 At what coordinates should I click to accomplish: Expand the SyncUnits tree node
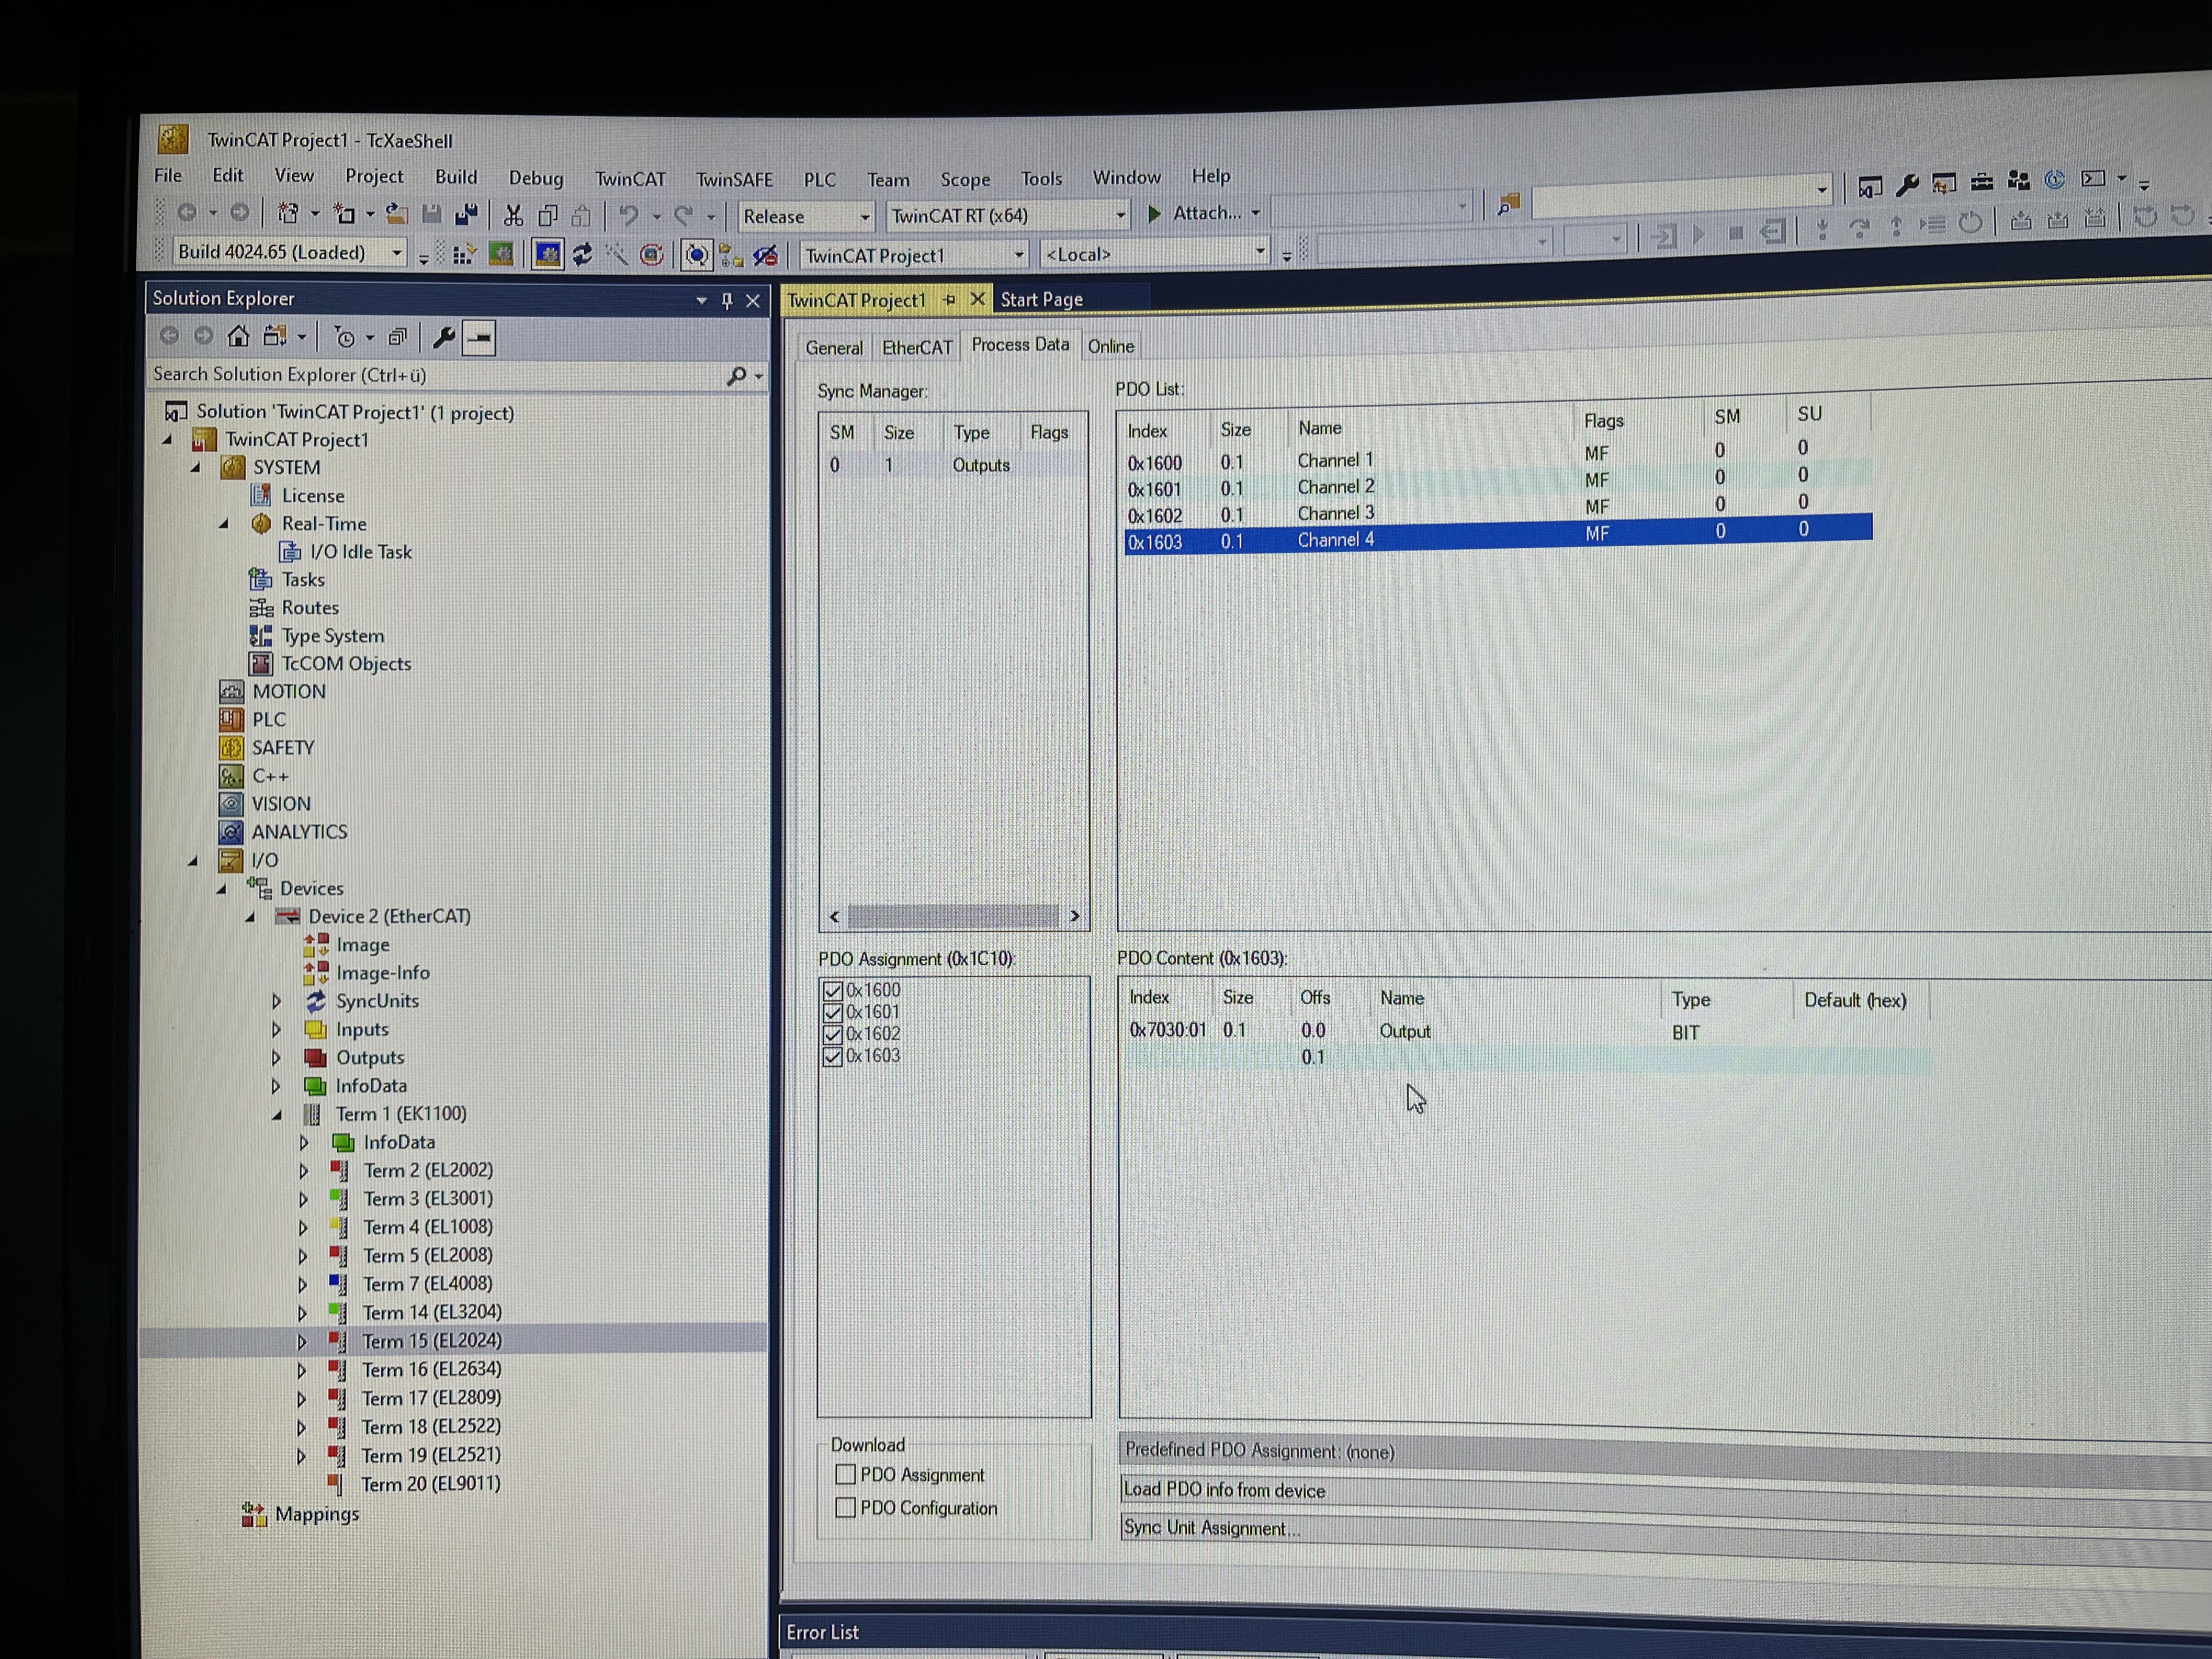coord(277,1001)
